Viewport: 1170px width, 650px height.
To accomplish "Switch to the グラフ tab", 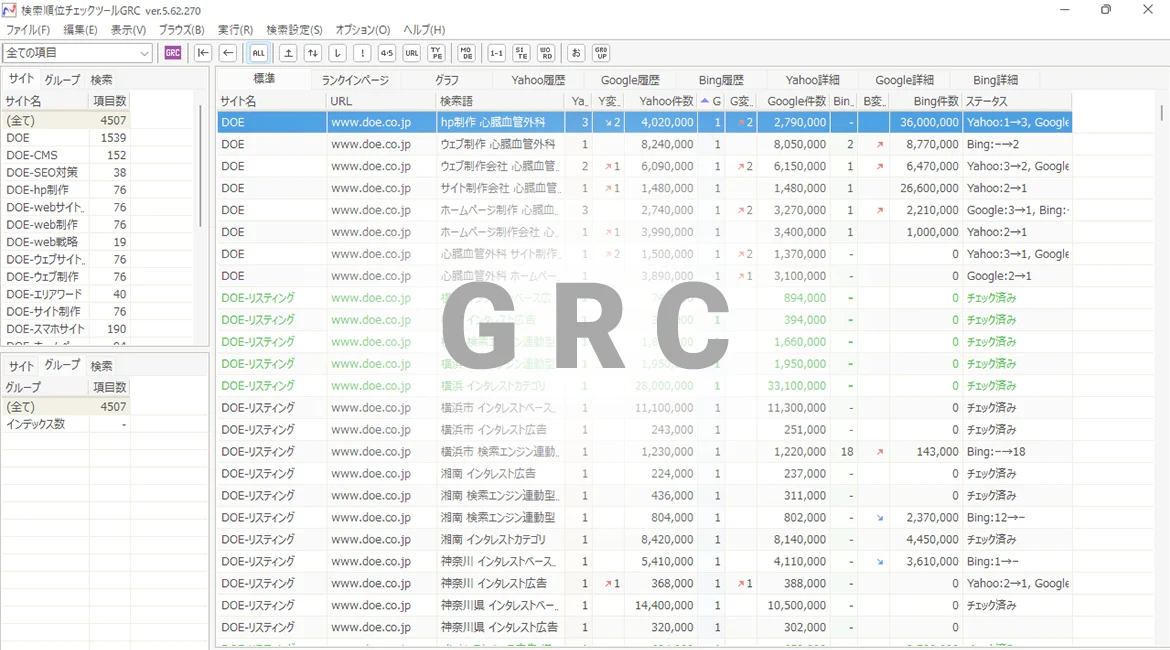I will click(447, 80).
